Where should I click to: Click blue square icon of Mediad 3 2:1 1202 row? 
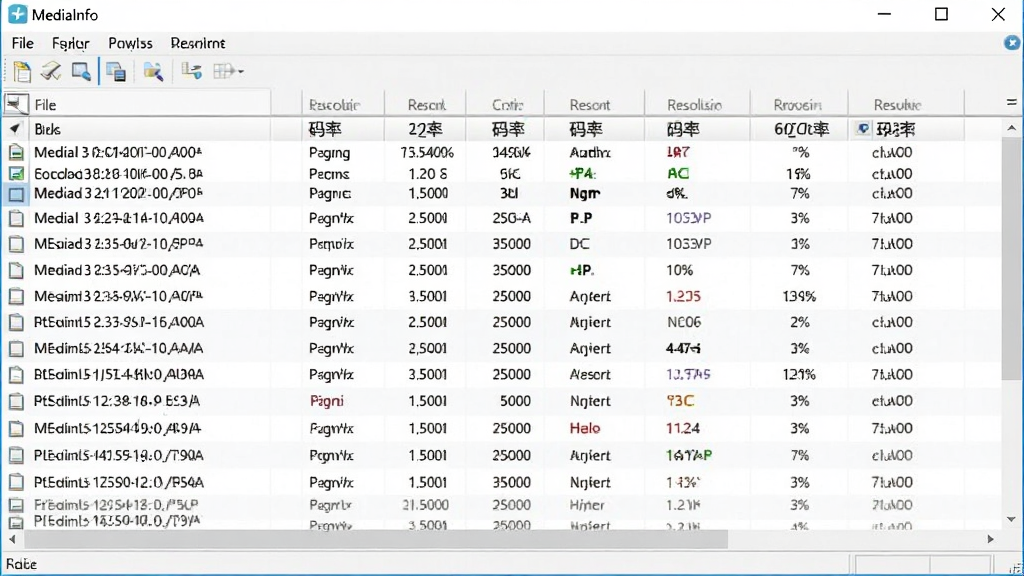click(x=16, y=194)
